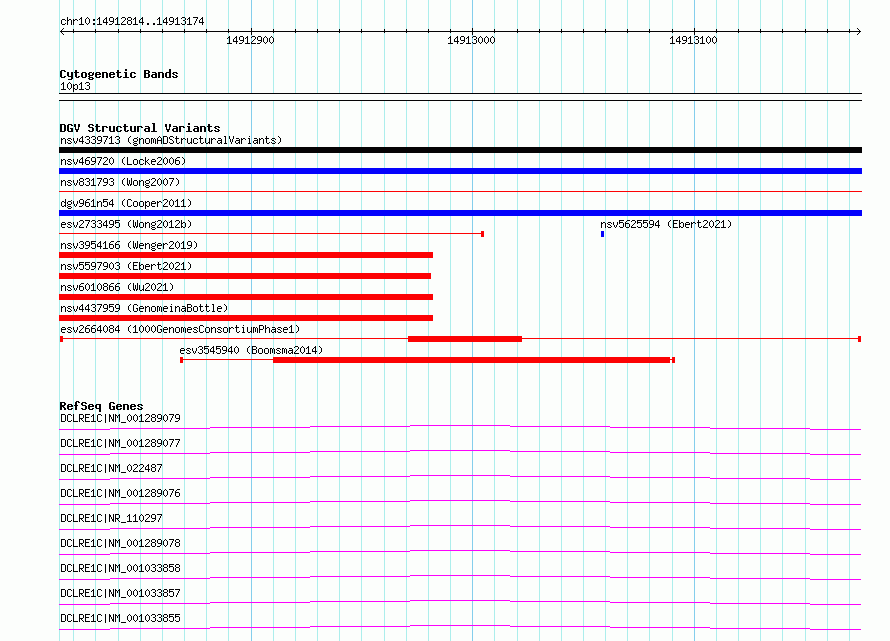Screen dimensions: 890x641
Task: Click variant label nsv4437959 (GenomeinaBottle)
Action: point(144,308)
